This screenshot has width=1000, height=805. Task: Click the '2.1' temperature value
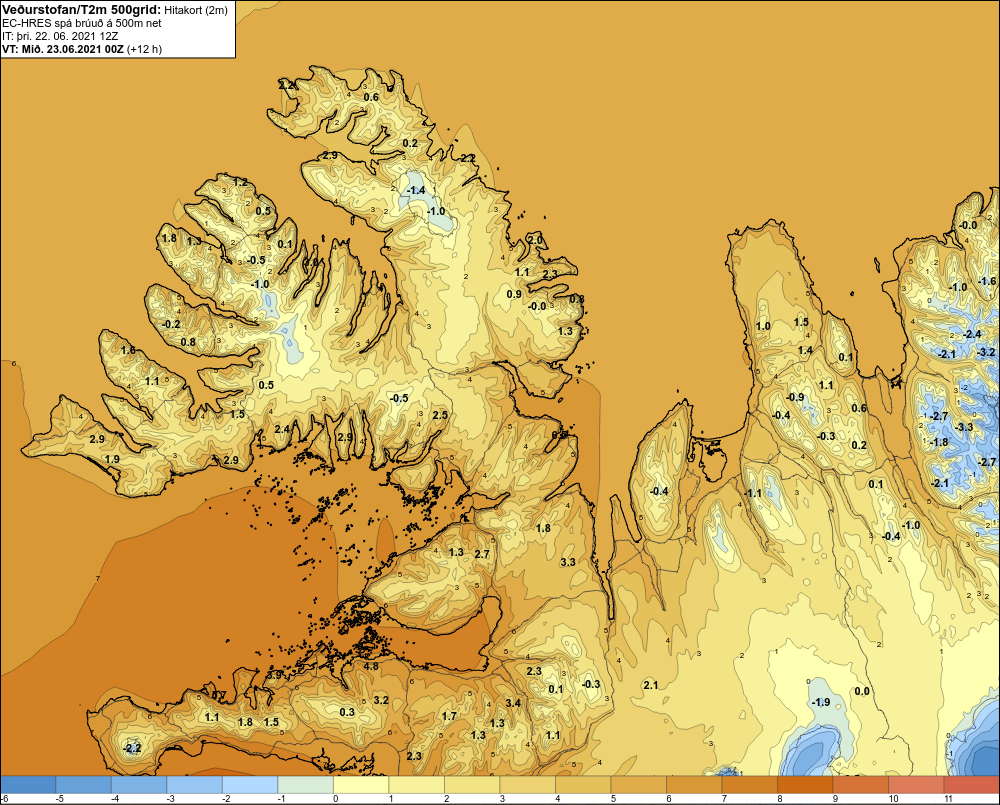[651, 685]
